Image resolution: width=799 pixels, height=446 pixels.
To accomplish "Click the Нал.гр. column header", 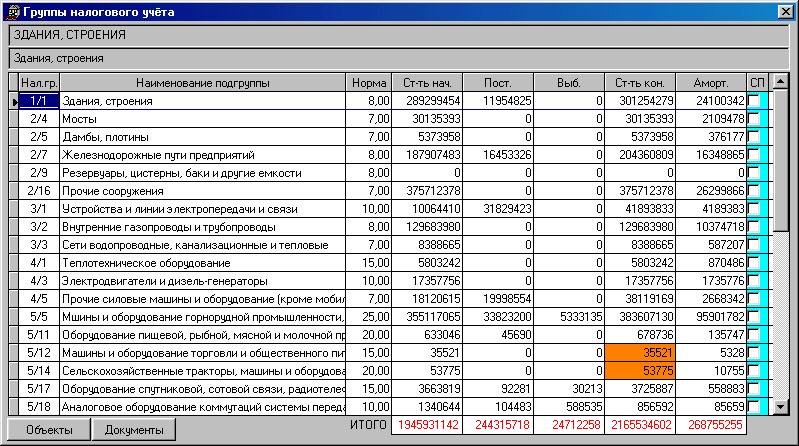I will point(39,83).
